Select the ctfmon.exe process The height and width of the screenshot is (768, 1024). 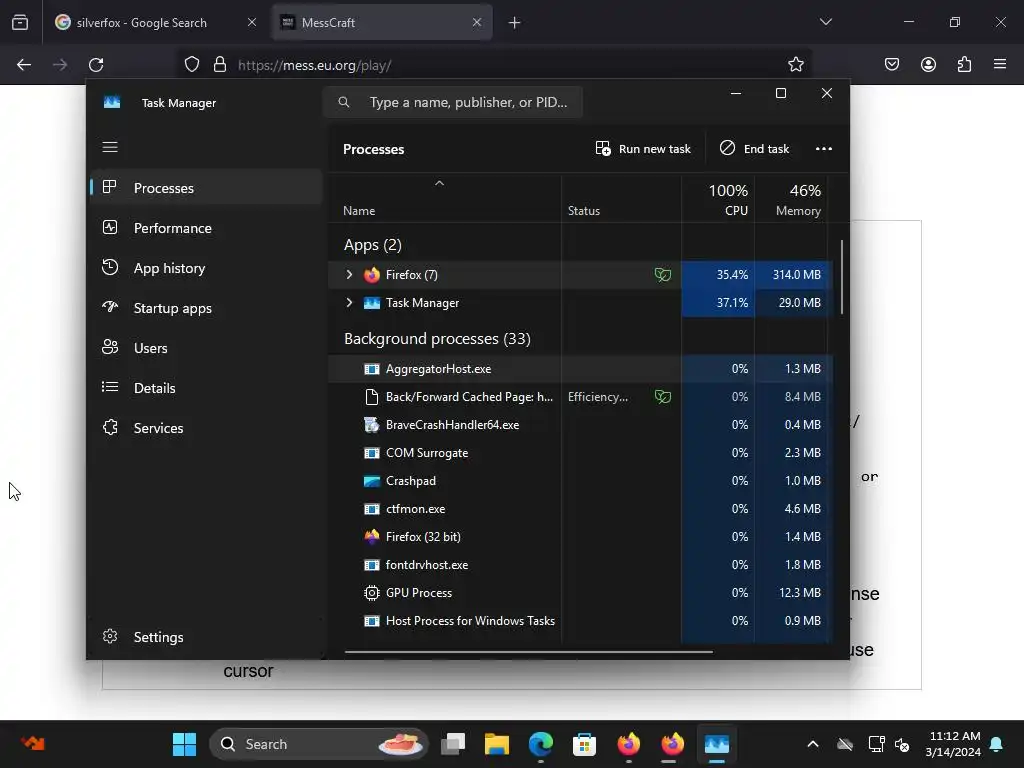click(580, 509)
